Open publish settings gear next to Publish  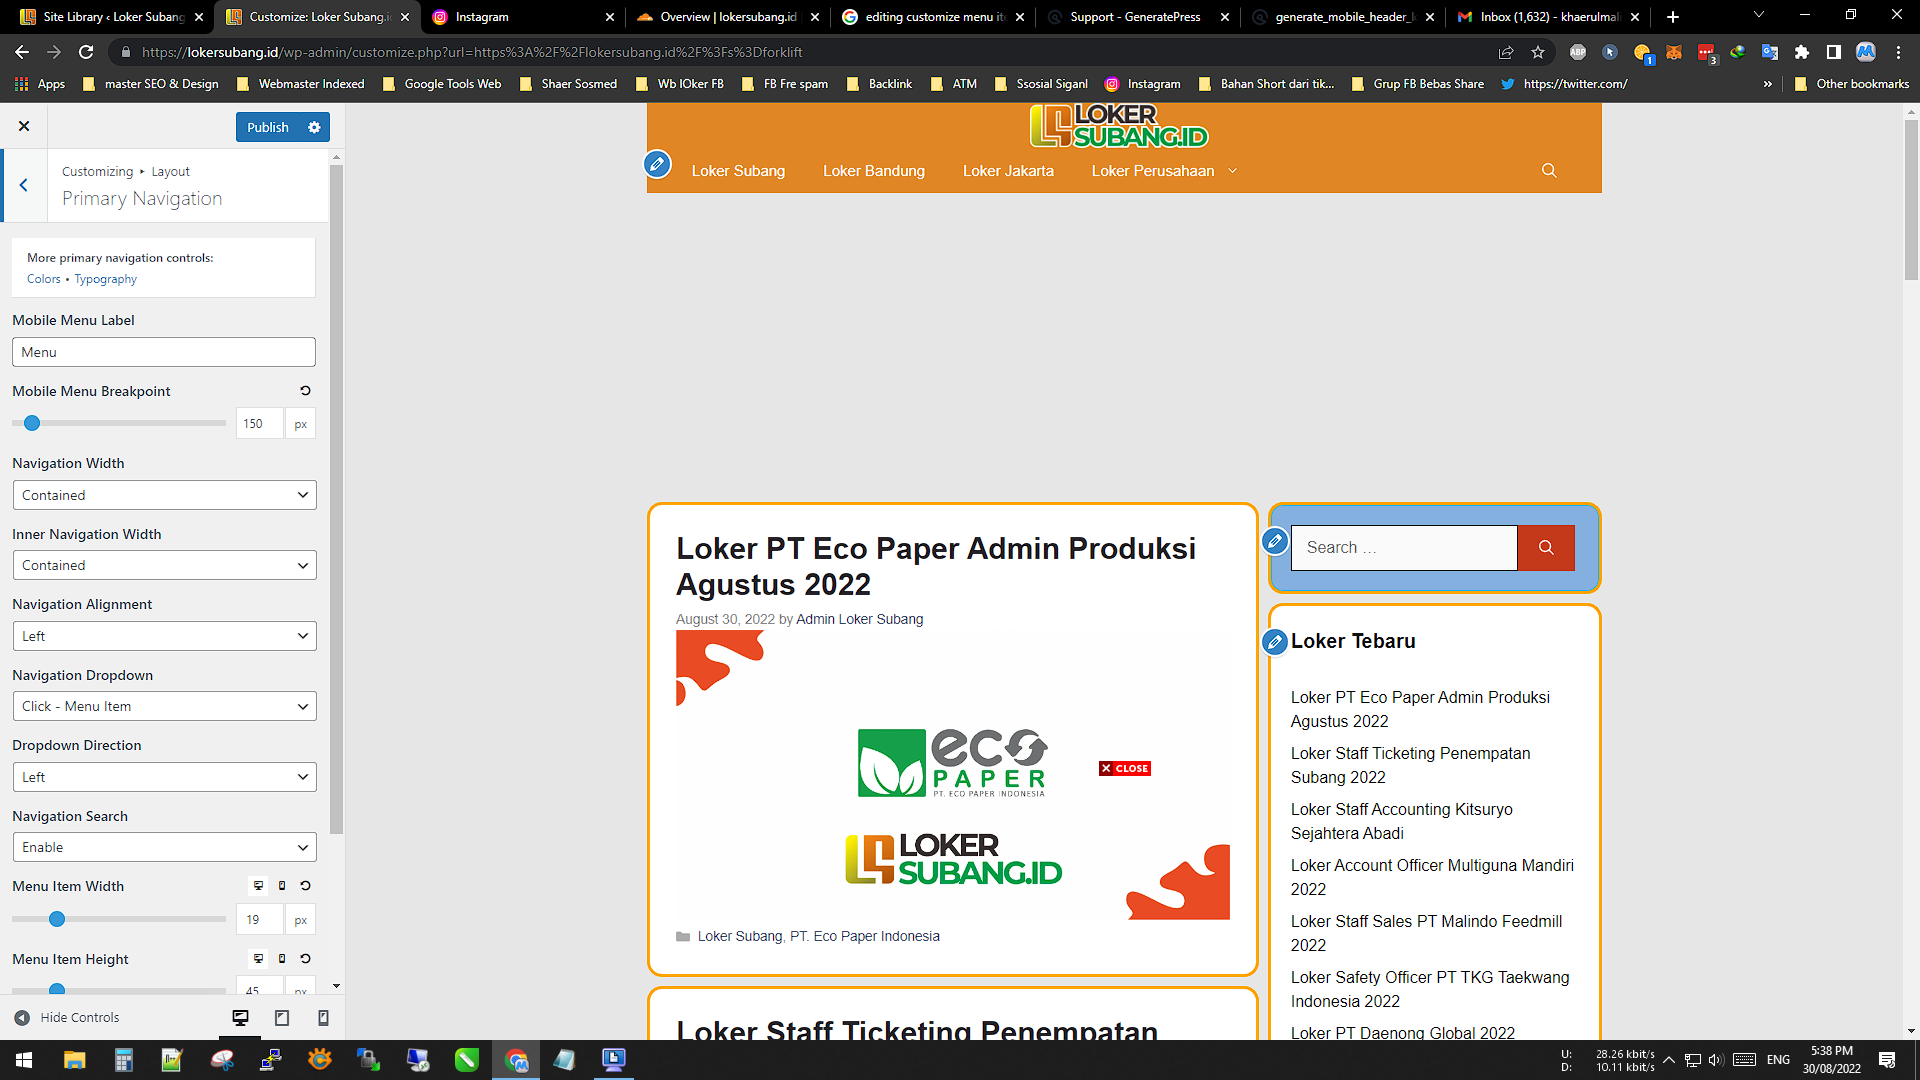pos(314,127)
